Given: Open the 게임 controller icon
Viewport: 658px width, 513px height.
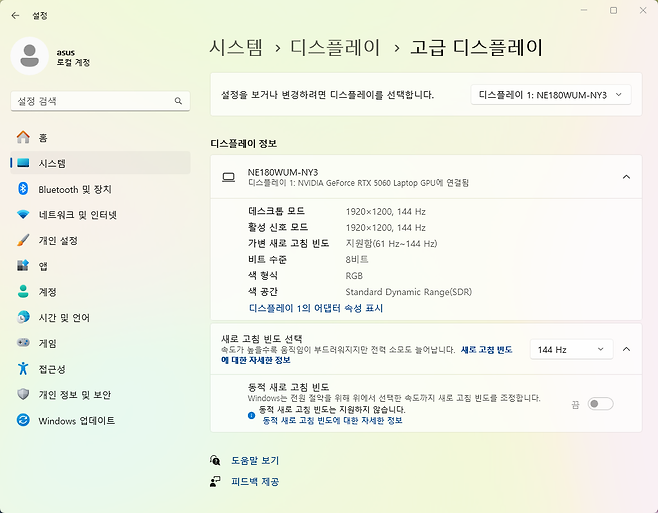Looking at the screenshot, I should [23, 343].
